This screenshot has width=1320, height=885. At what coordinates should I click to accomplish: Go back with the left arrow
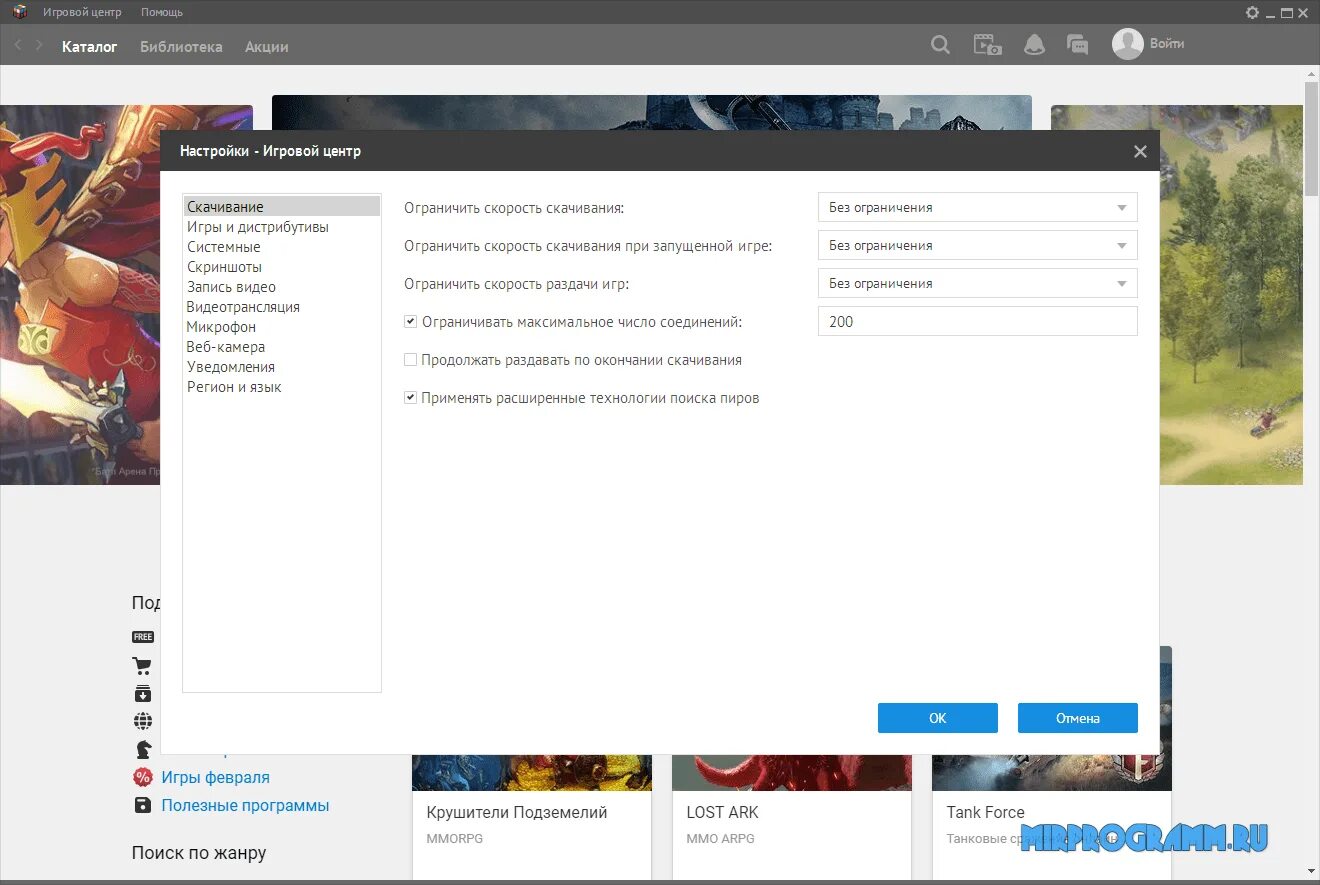click(x=18, y=45)
